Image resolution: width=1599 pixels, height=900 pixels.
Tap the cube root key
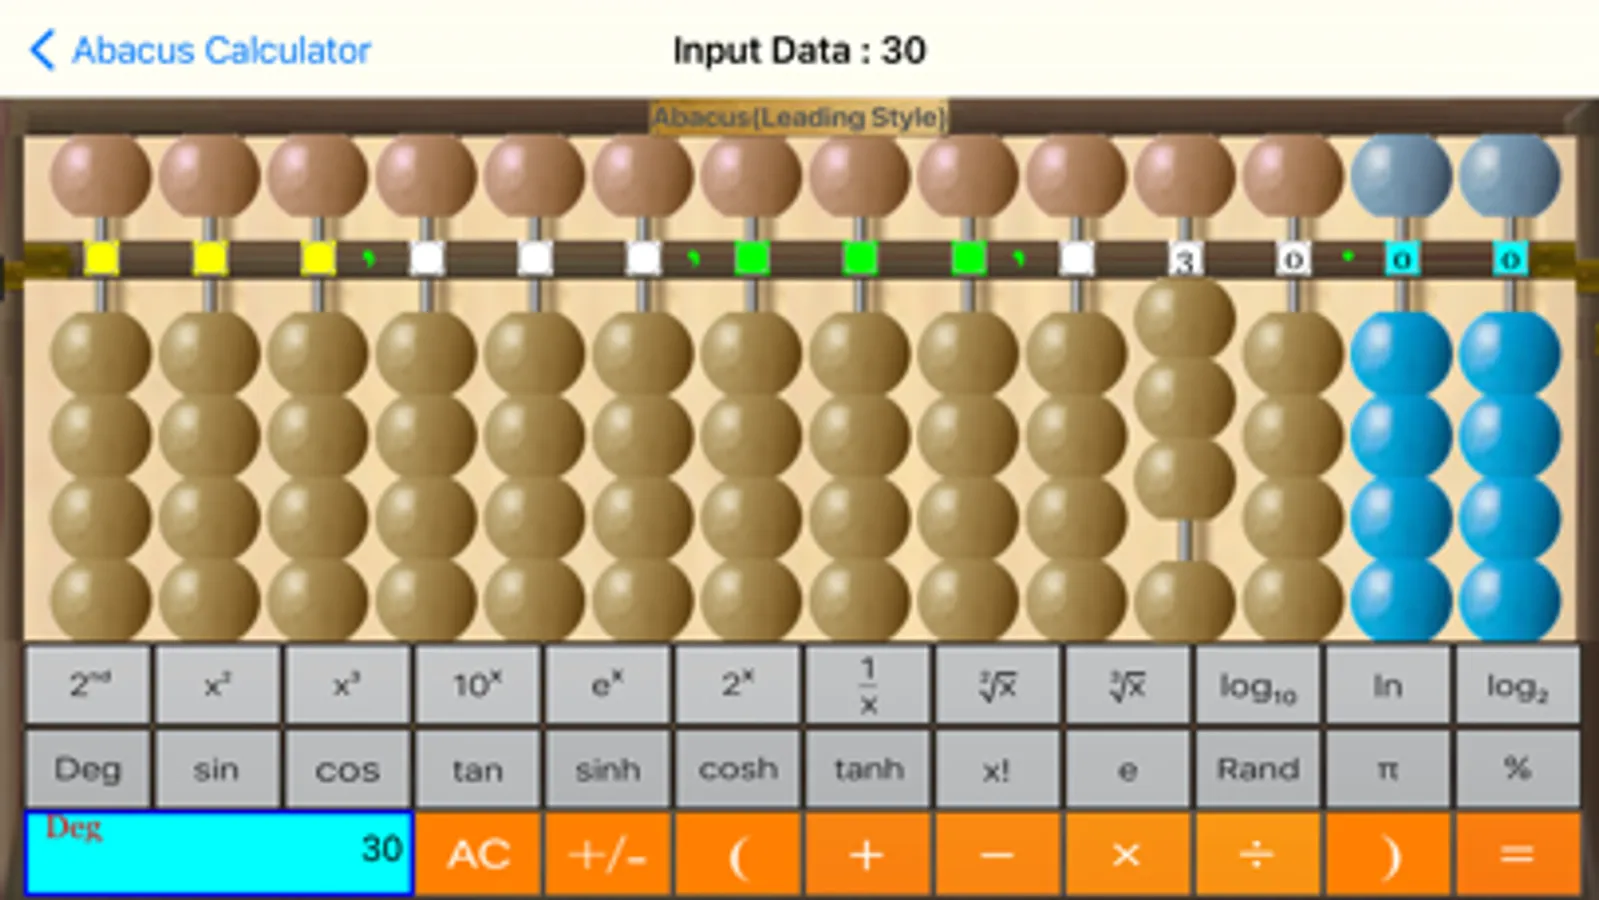click(1128, 685)
